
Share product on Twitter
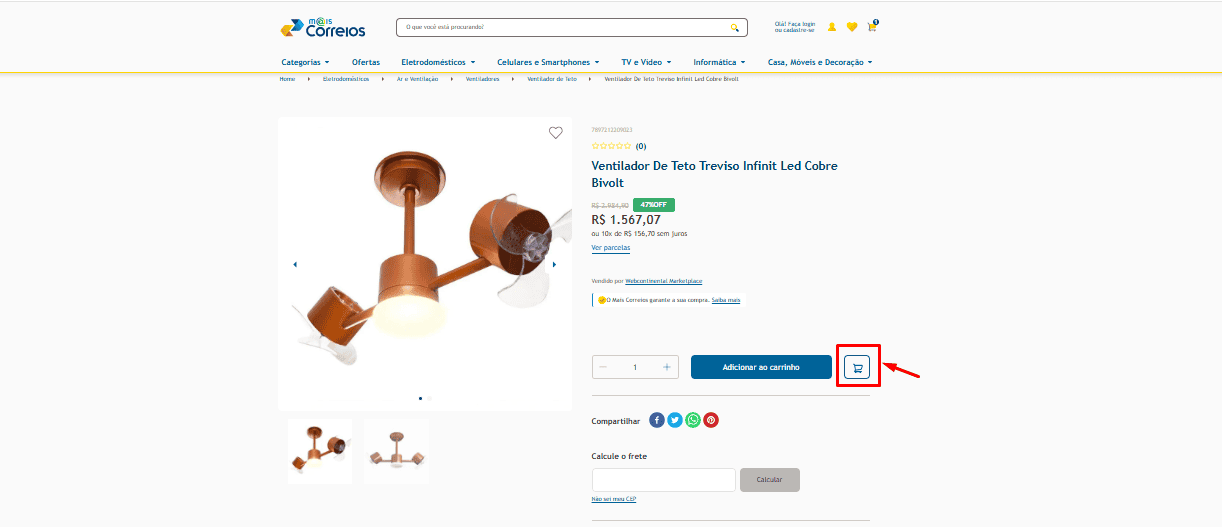(x=675, y=420)
